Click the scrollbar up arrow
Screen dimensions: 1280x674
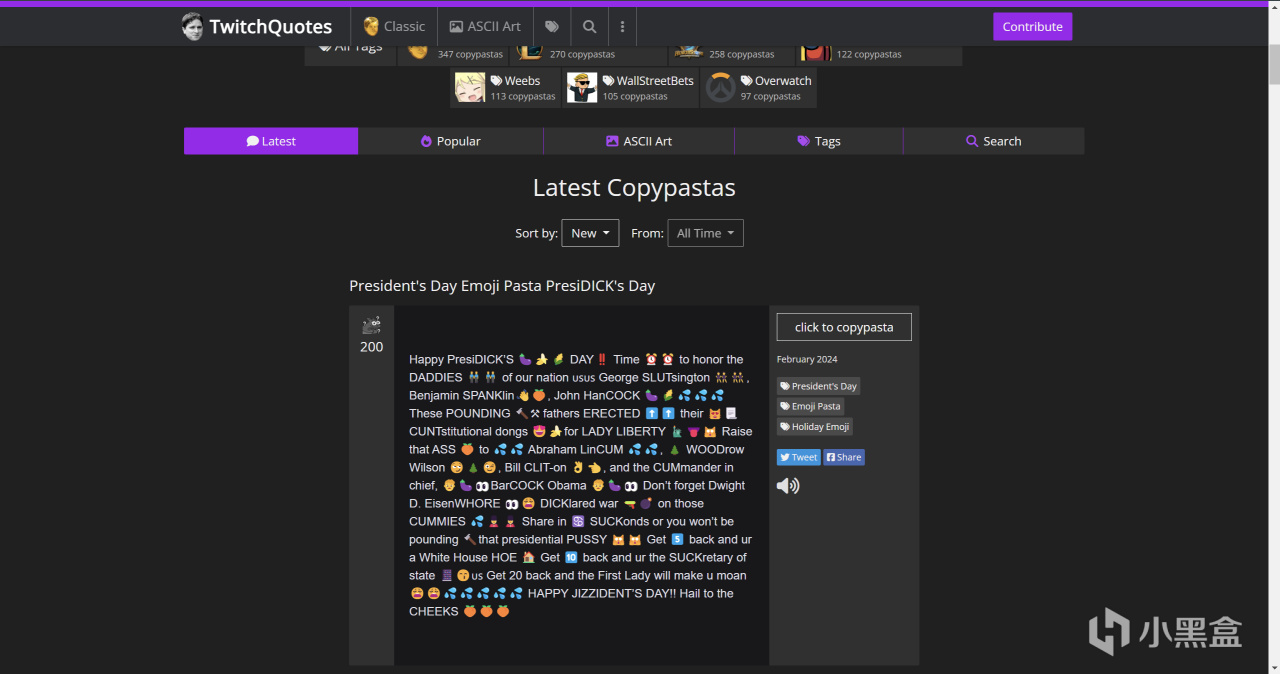[x=1274, y=7]
